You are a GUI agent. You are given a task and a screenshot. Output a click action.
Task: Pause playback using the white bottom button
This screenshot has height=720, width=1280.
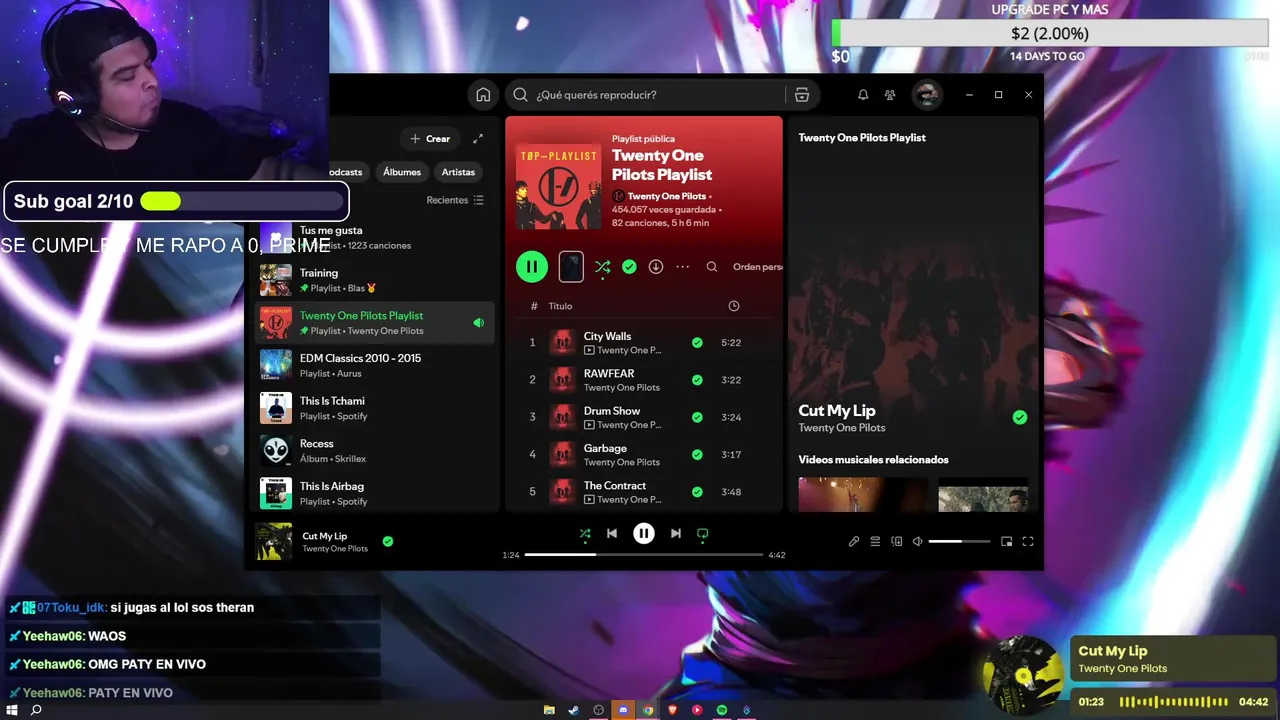click(644, 534)
